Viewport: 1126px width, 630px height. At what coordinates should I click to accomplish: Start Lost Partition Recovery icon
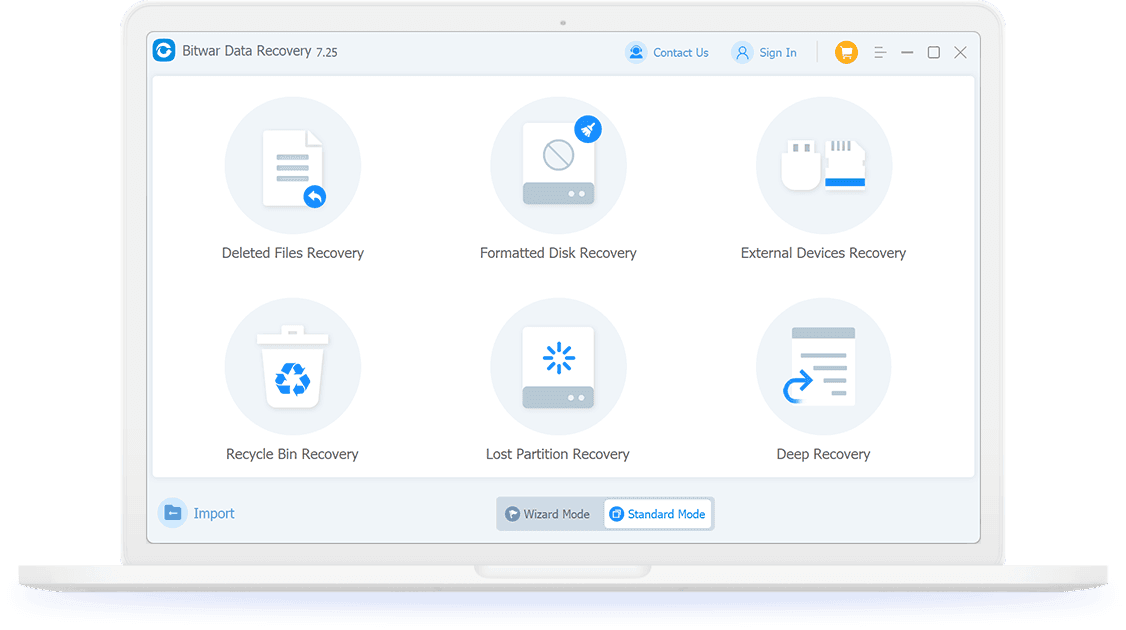(x=558, y=367)
